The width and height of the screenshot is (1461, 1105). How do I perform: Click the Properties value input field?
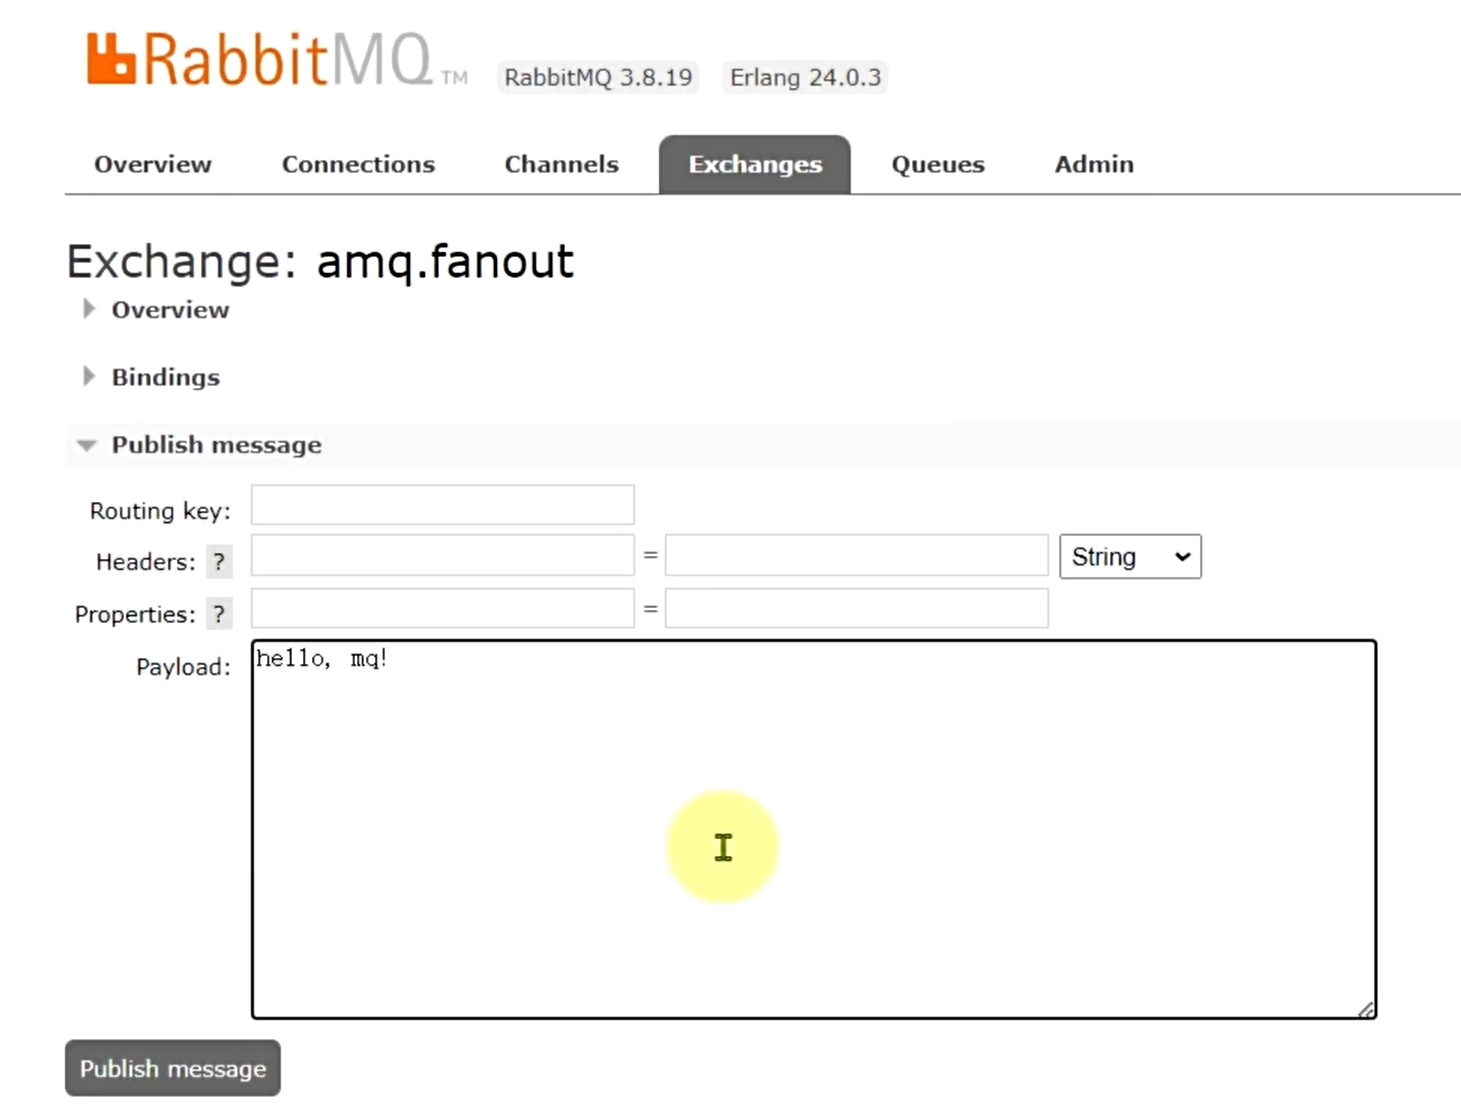point(856,608)
